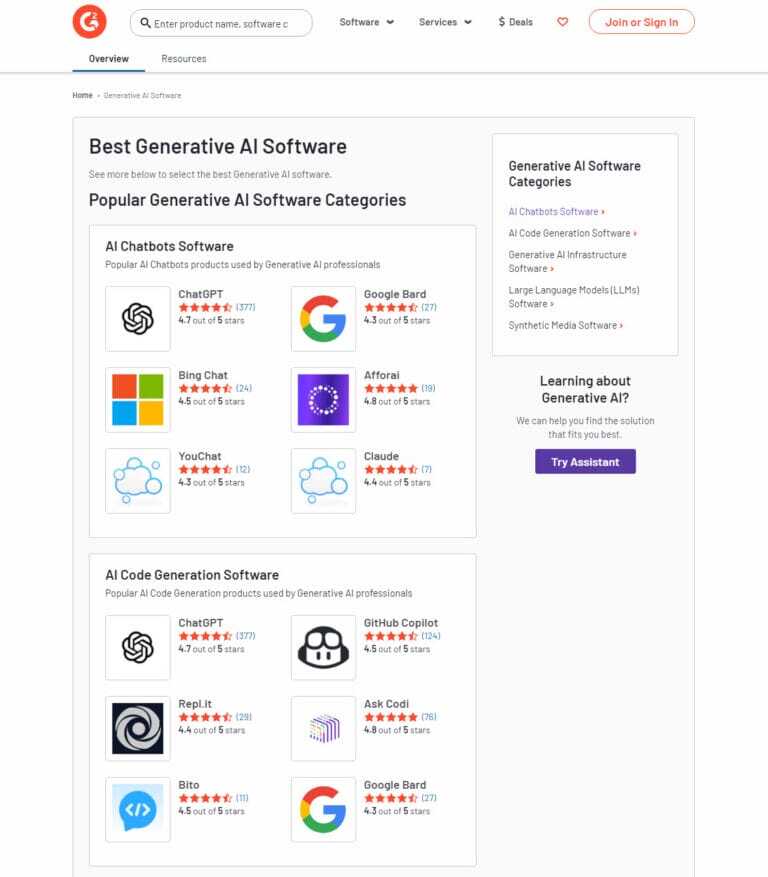
Task: Switch to the Resources tab
Action: point(184,59)
